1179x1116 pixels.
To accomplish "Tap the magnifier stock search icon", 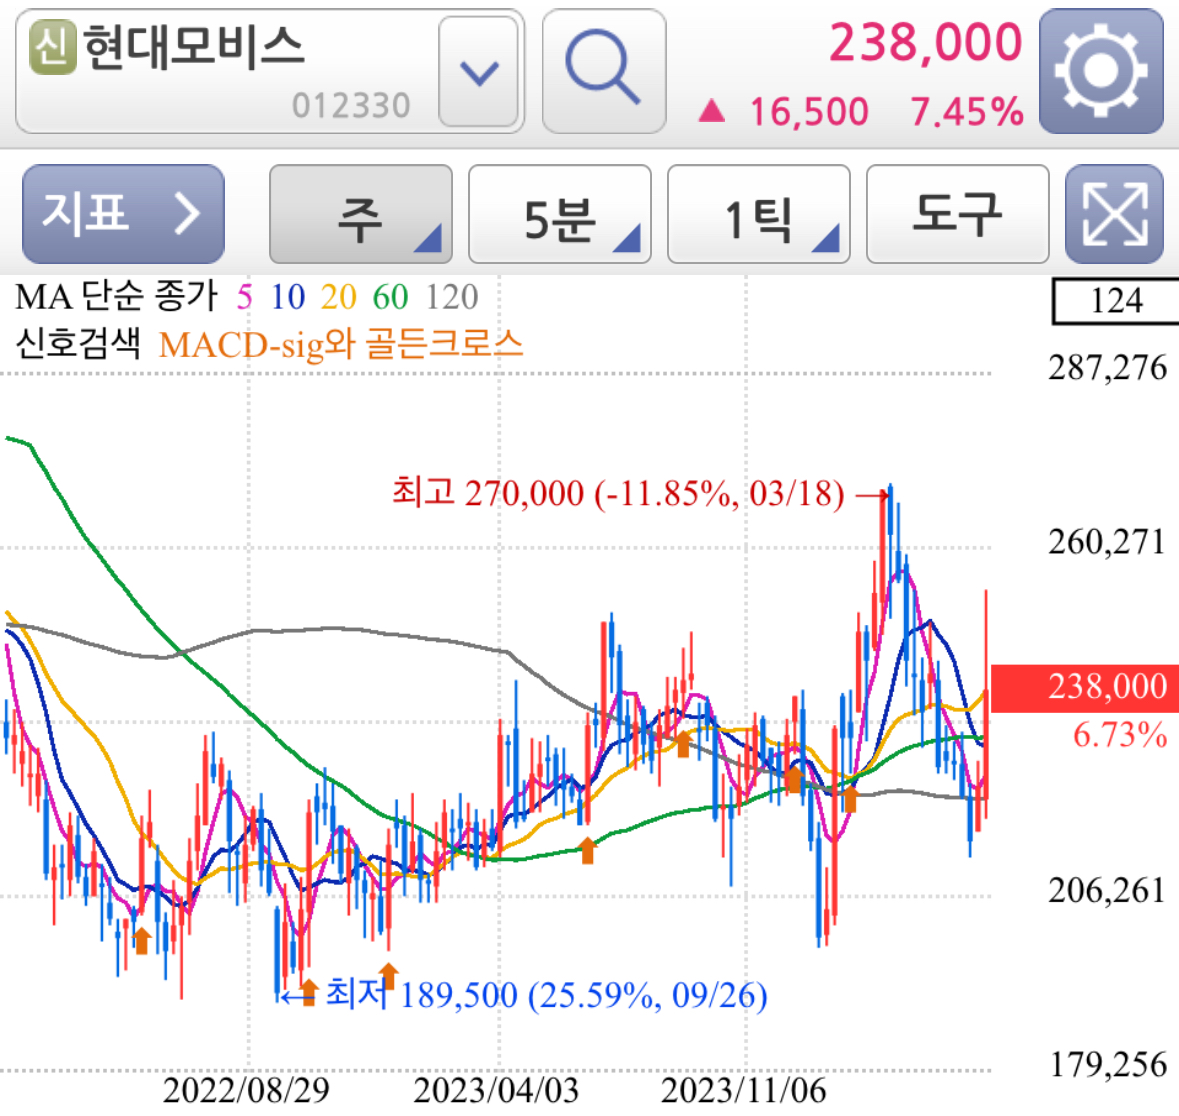I will coord(604,71).
